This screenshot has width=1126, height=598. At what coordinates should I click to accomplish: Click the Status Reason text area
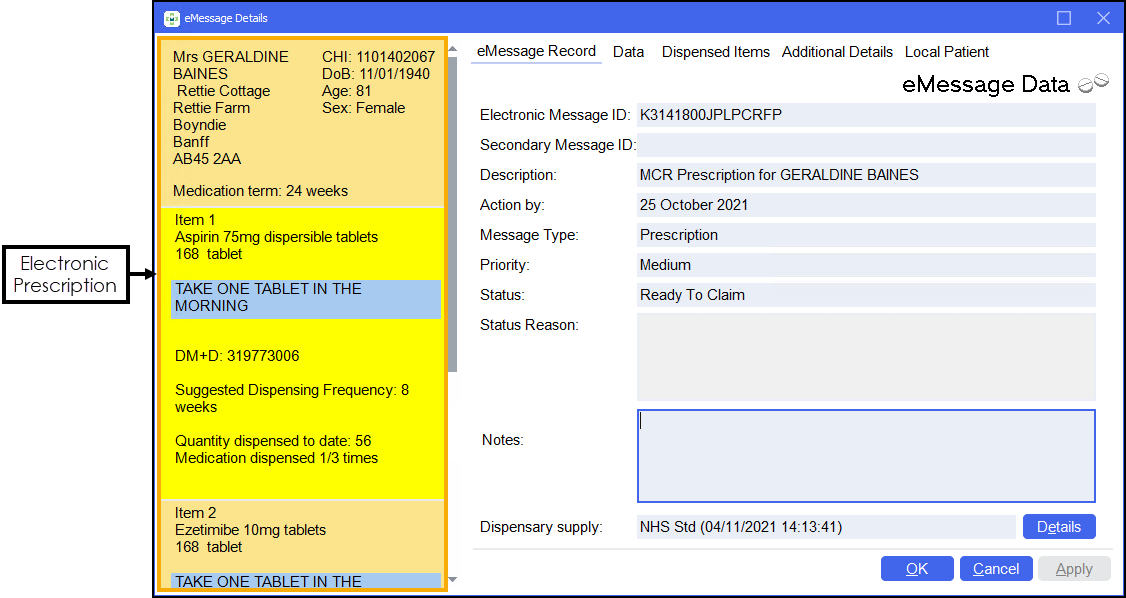866,357
